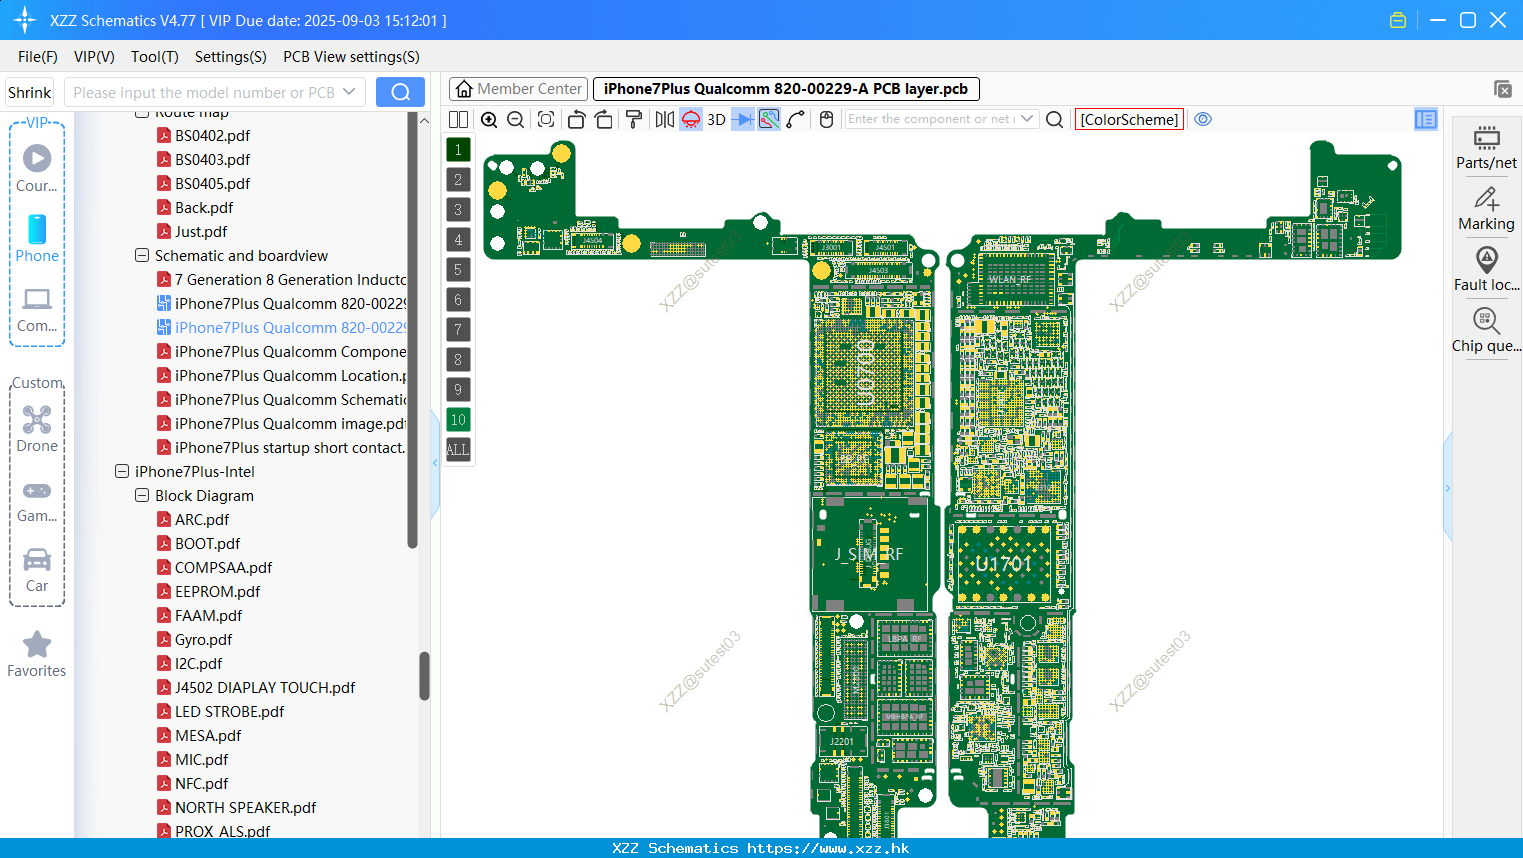This screenshot has width=1523, height=858.
Task: Open the PCB View settings menu
Action: [x=351, y=57]
